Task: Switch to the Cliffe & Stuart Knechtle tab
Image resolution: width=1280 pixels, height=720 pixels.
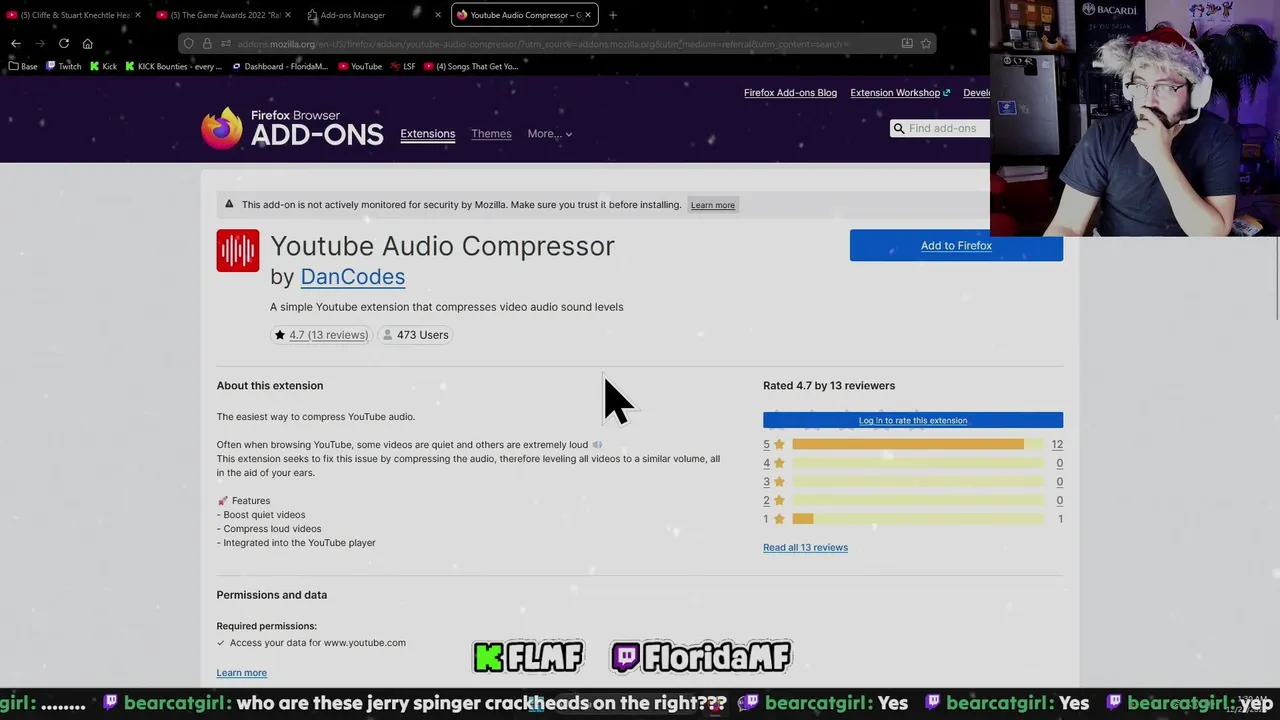Action: (75, 15)
